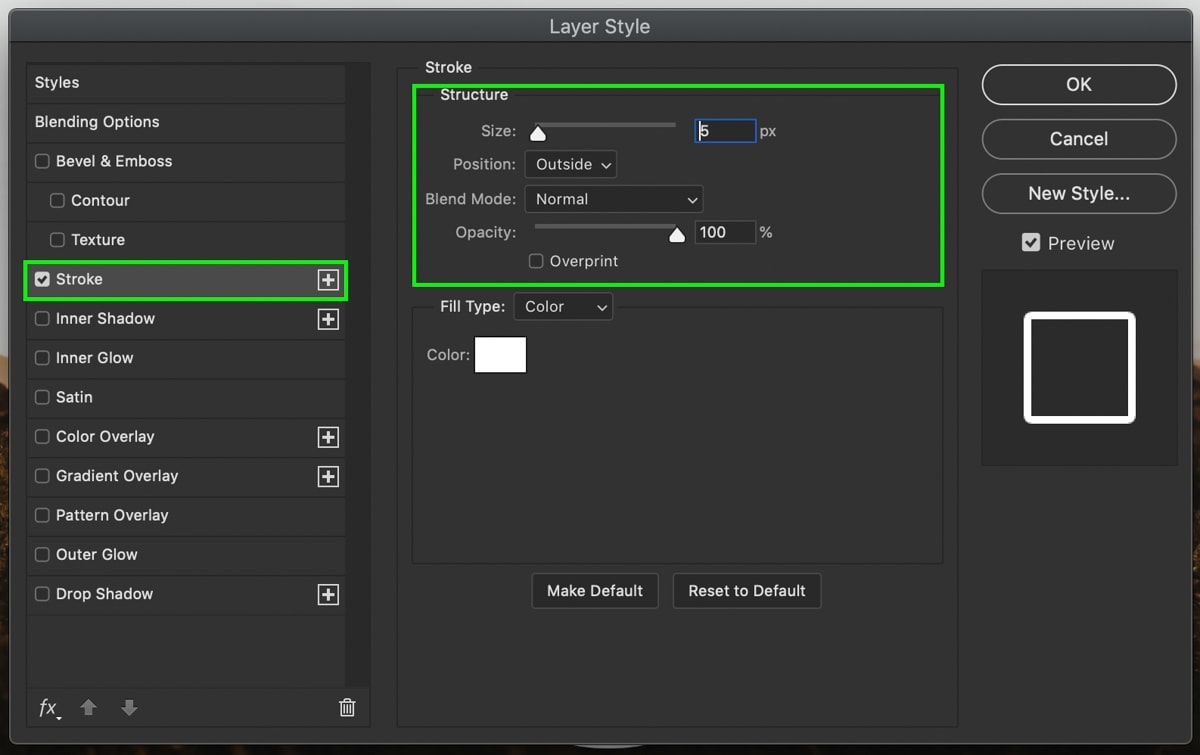Image resolution: width=1200 pixels, height=755 pixels.
Task: Click the OK button
Action: pos(1079,85)
